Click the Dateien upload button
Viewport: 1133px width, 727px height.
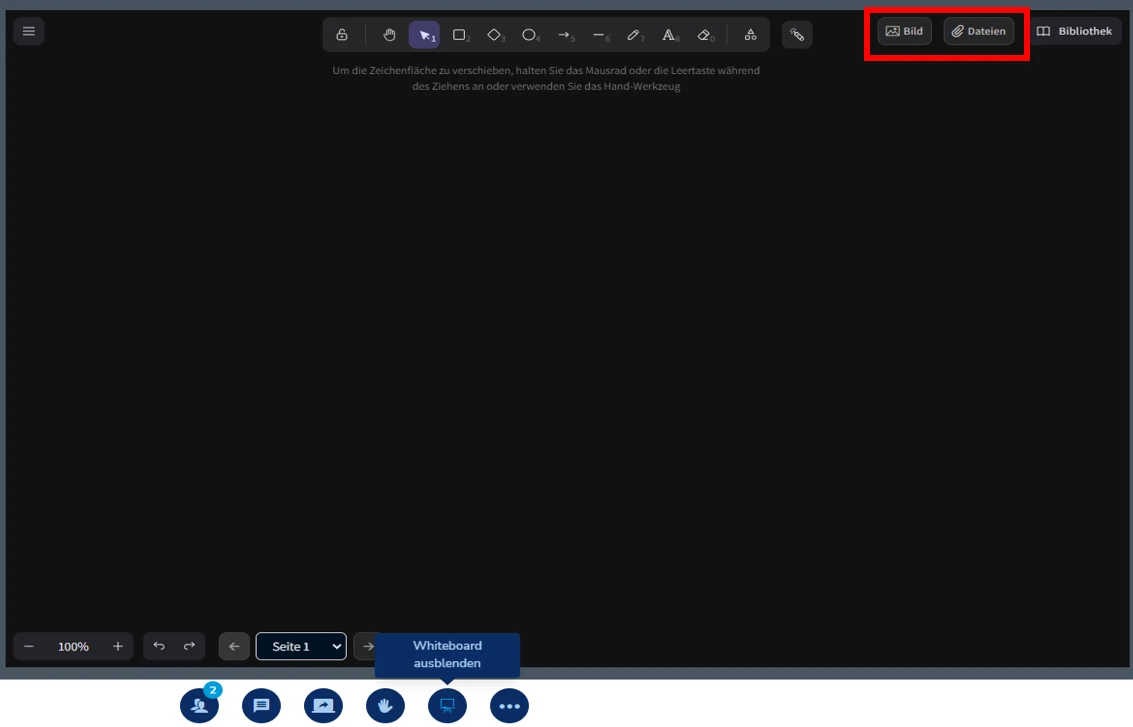coord(978,31)
